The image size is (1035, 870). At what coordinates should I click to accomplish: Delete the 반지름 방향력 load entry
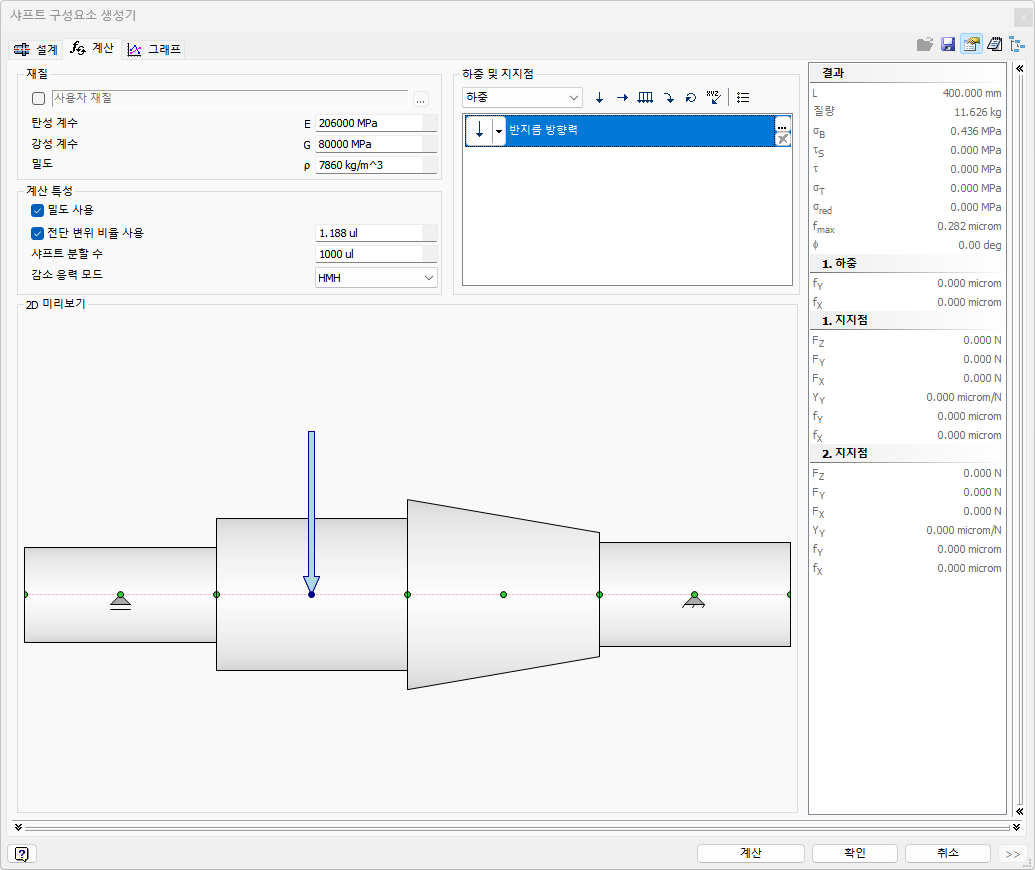(782, 139)
